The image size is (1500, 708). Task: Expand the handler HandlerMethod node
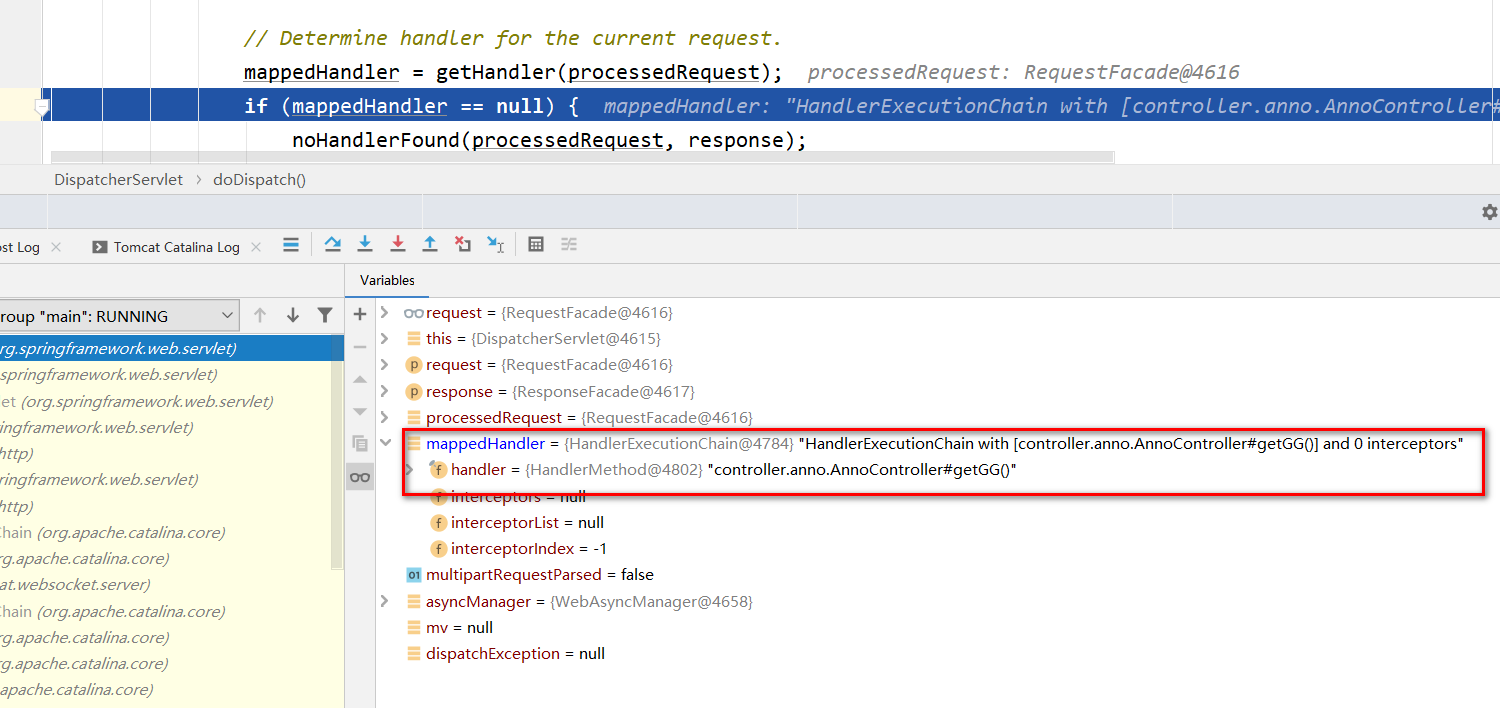pyautogui.click(x=409, y=469)
